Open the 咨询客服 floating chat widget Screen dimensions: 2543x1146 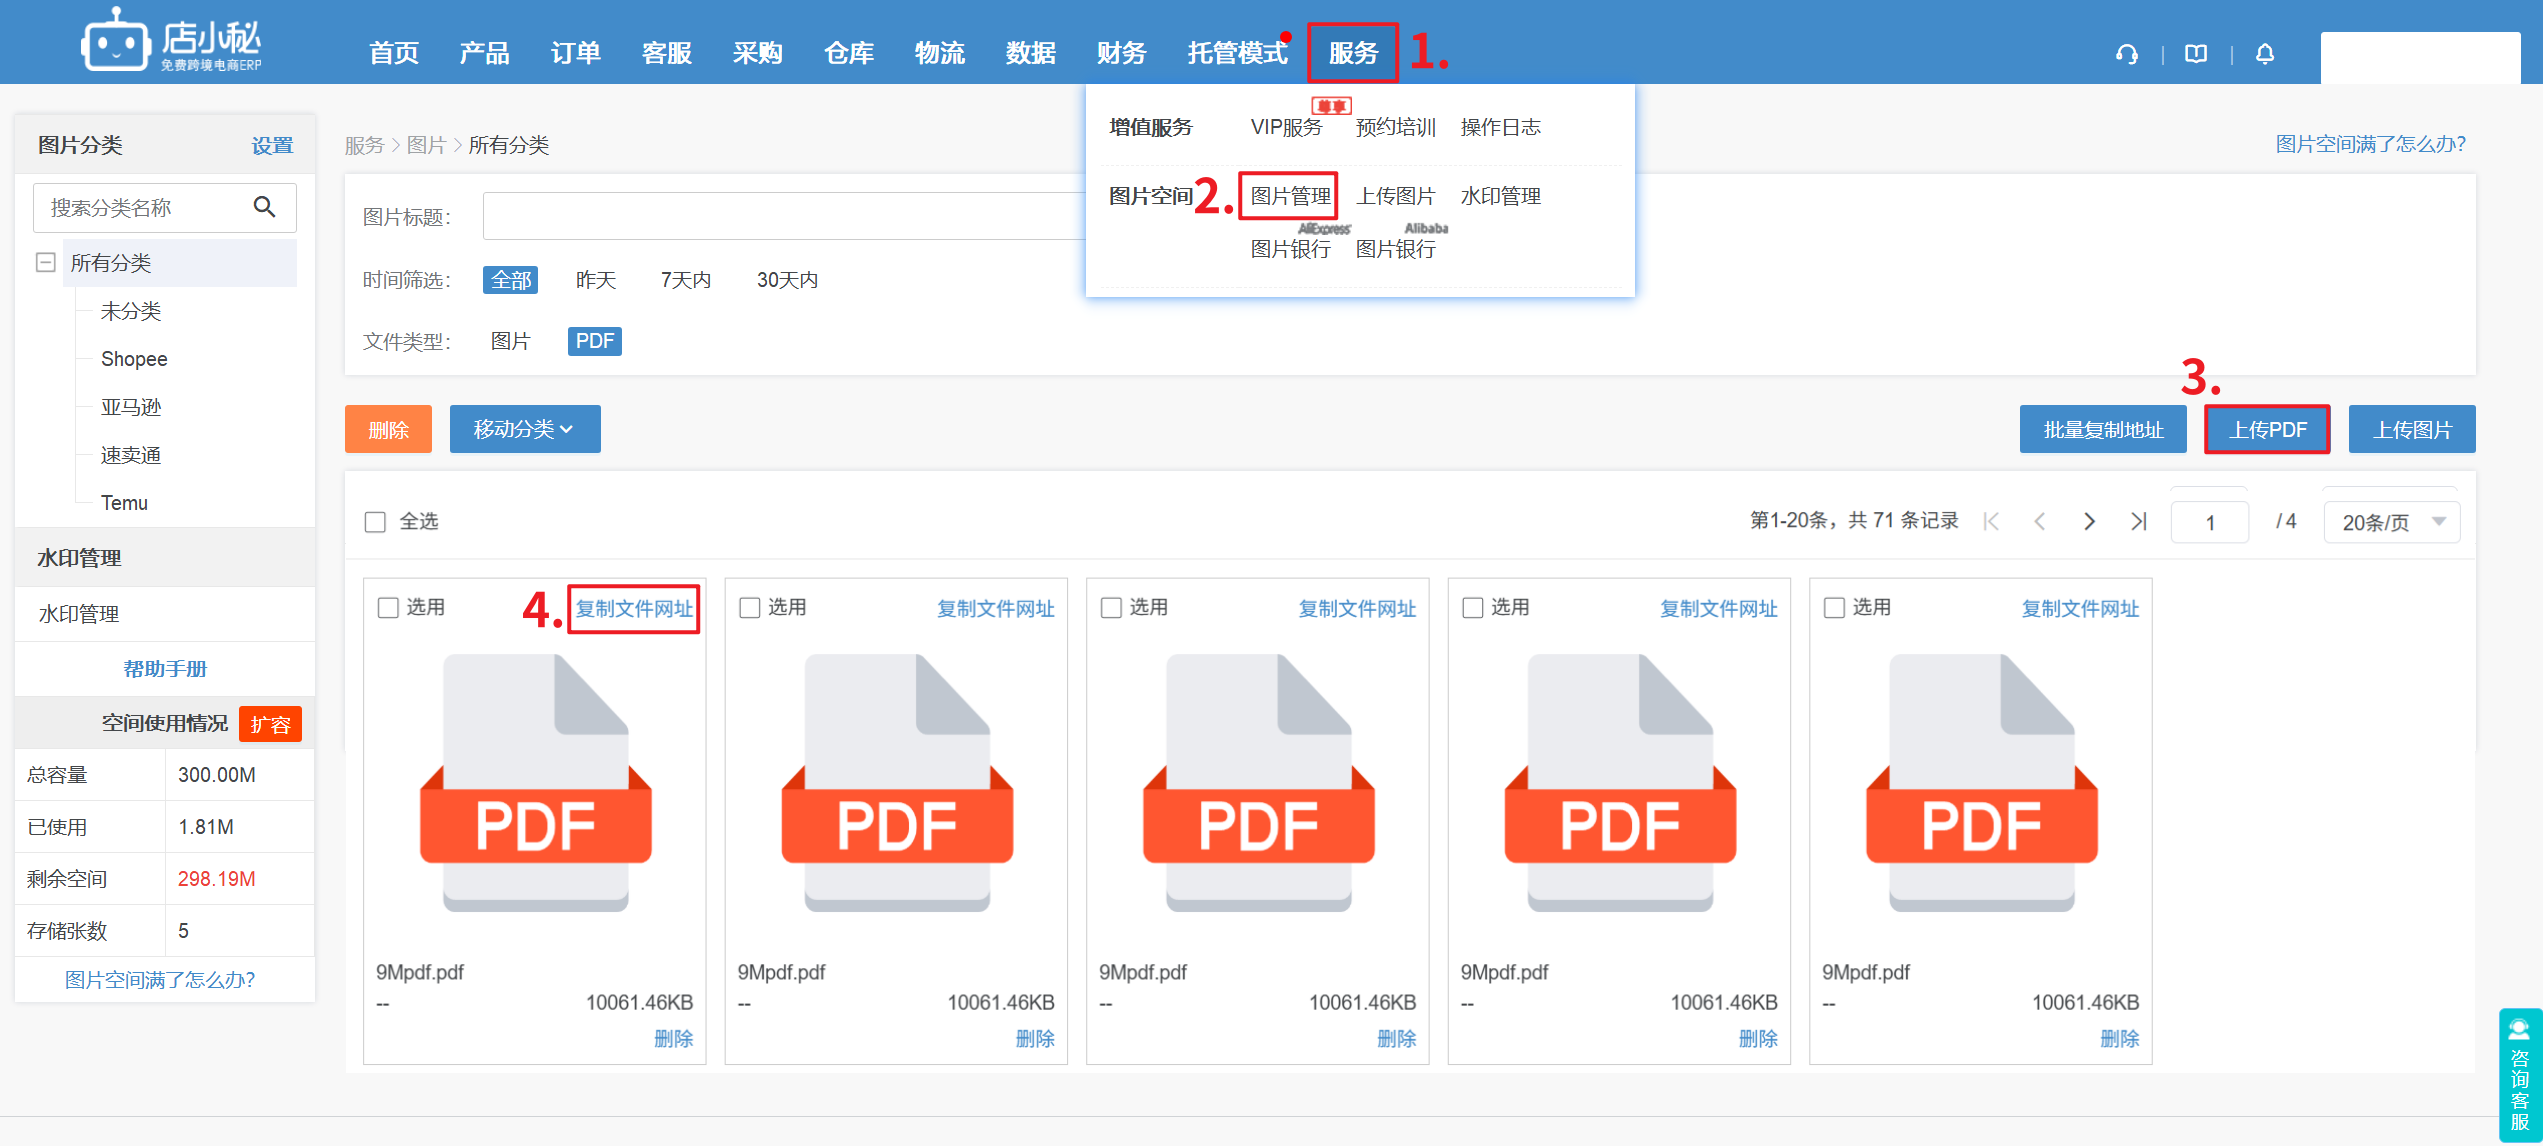click(2519, 1074)
